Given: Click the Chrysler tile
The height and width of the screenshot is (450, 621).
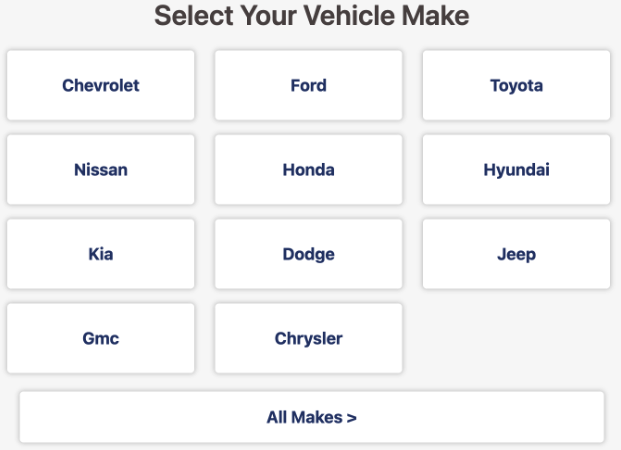Looking at the screenshot, I should [308, 338].
